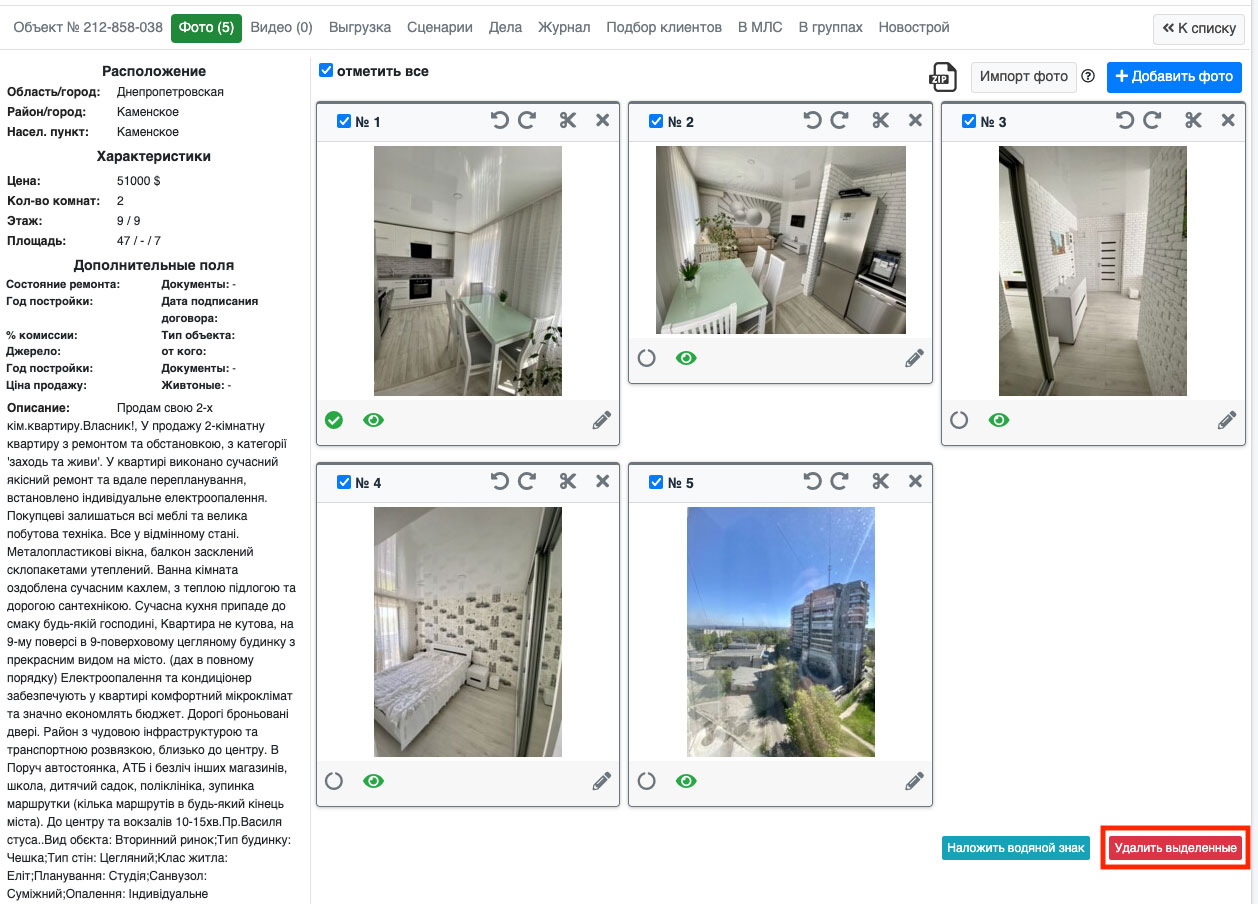
Task: Click green main-photo checkmark on photo № 1
Action: coord(334,420)
